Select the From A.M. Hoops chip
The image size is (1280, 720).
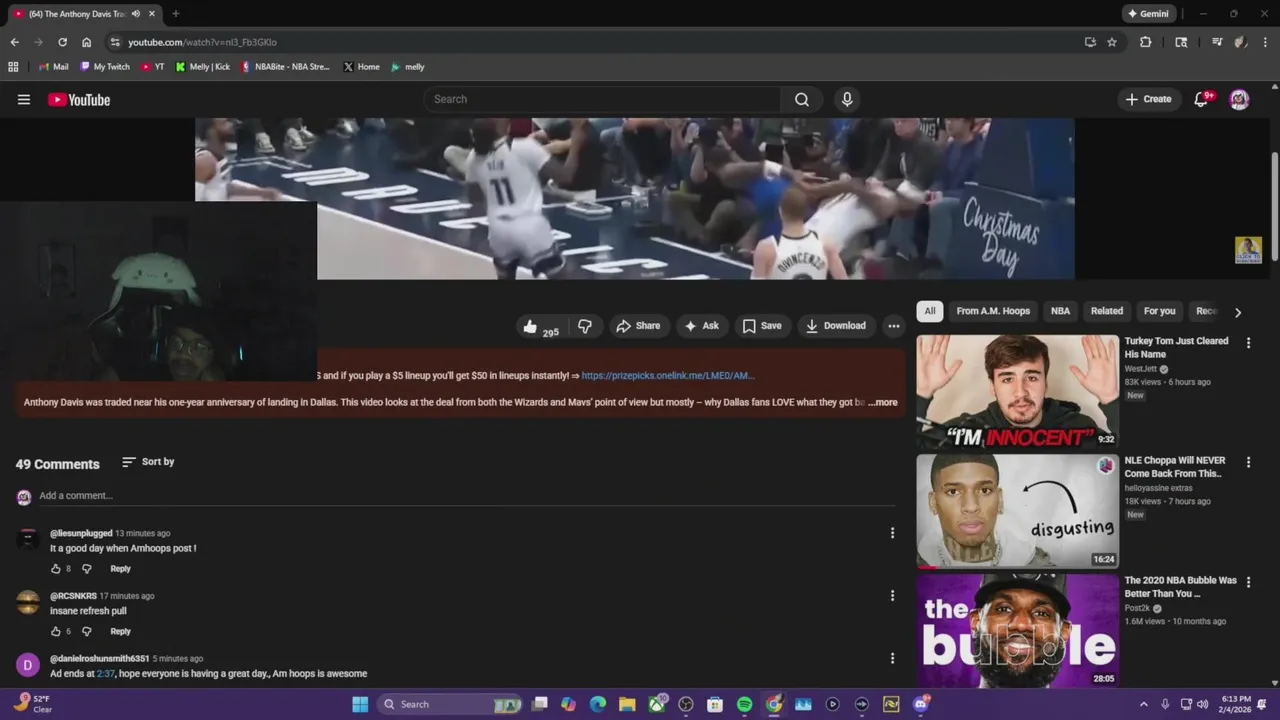click(993, 311)
